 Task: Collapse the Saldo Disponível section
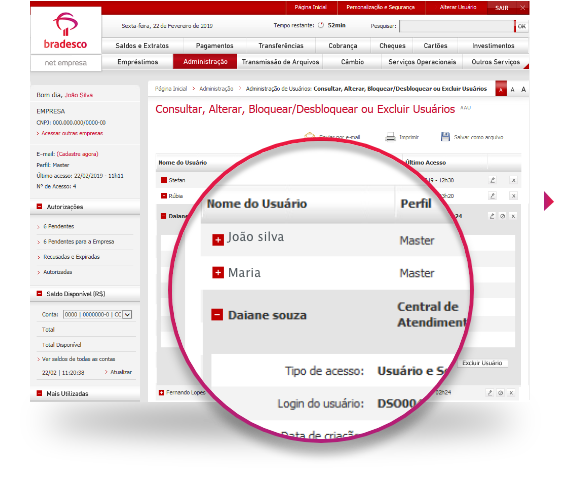tap(39, 293)
